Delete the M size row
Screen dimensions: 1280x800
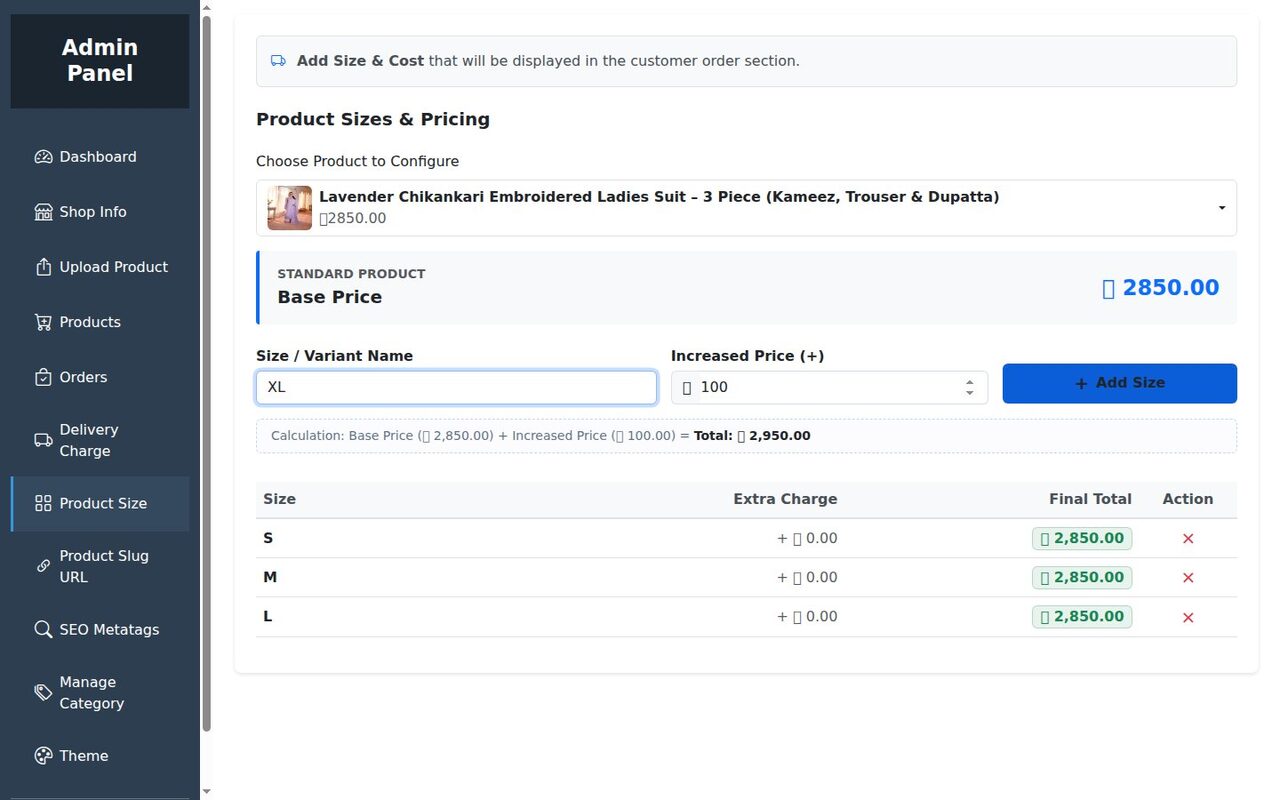coord(1188,578)
